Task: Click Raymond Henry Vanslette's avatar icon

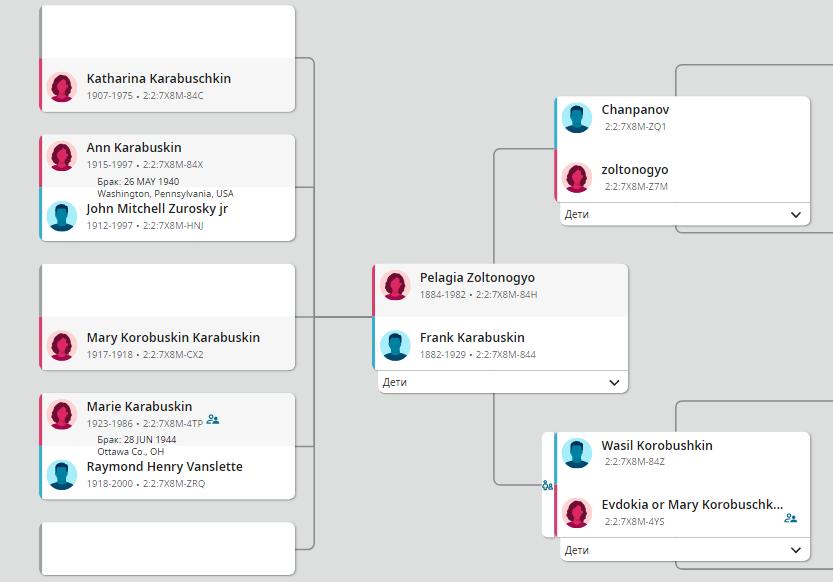Action: pos(62,474)
